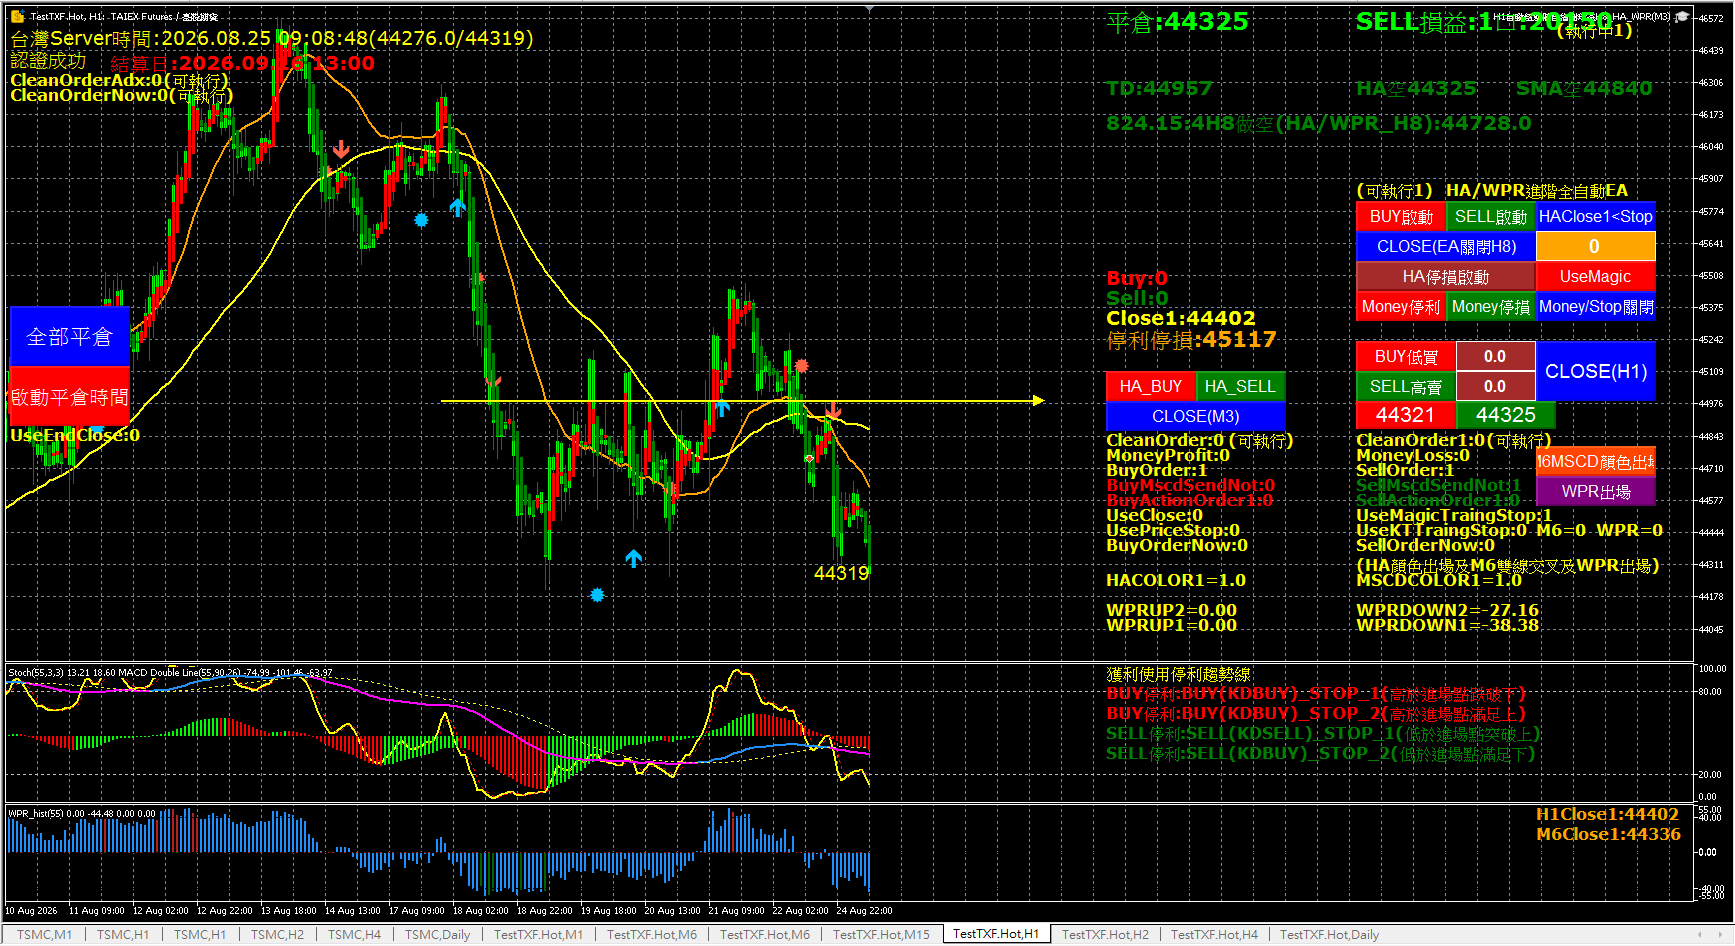Image resolution: width=1735 pixels, height=946 pixels.
Task: Click the orange 0 value field
Action: [1595, 247]
